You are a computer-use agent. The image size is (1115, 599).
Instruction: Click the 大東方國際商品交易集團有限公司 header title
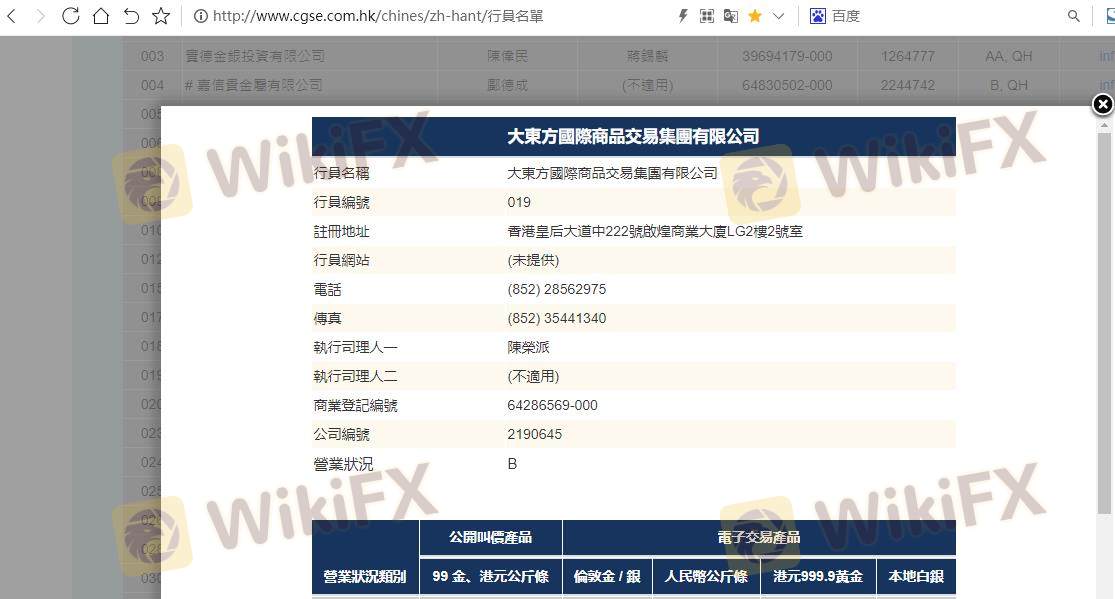633,136
